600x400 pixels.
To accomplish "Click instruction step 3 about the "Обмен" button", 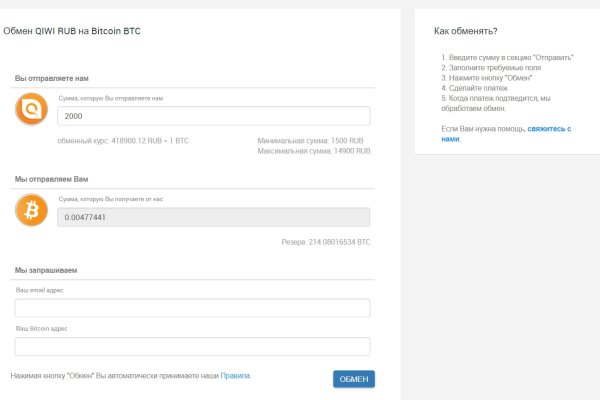I will point(487,77).
